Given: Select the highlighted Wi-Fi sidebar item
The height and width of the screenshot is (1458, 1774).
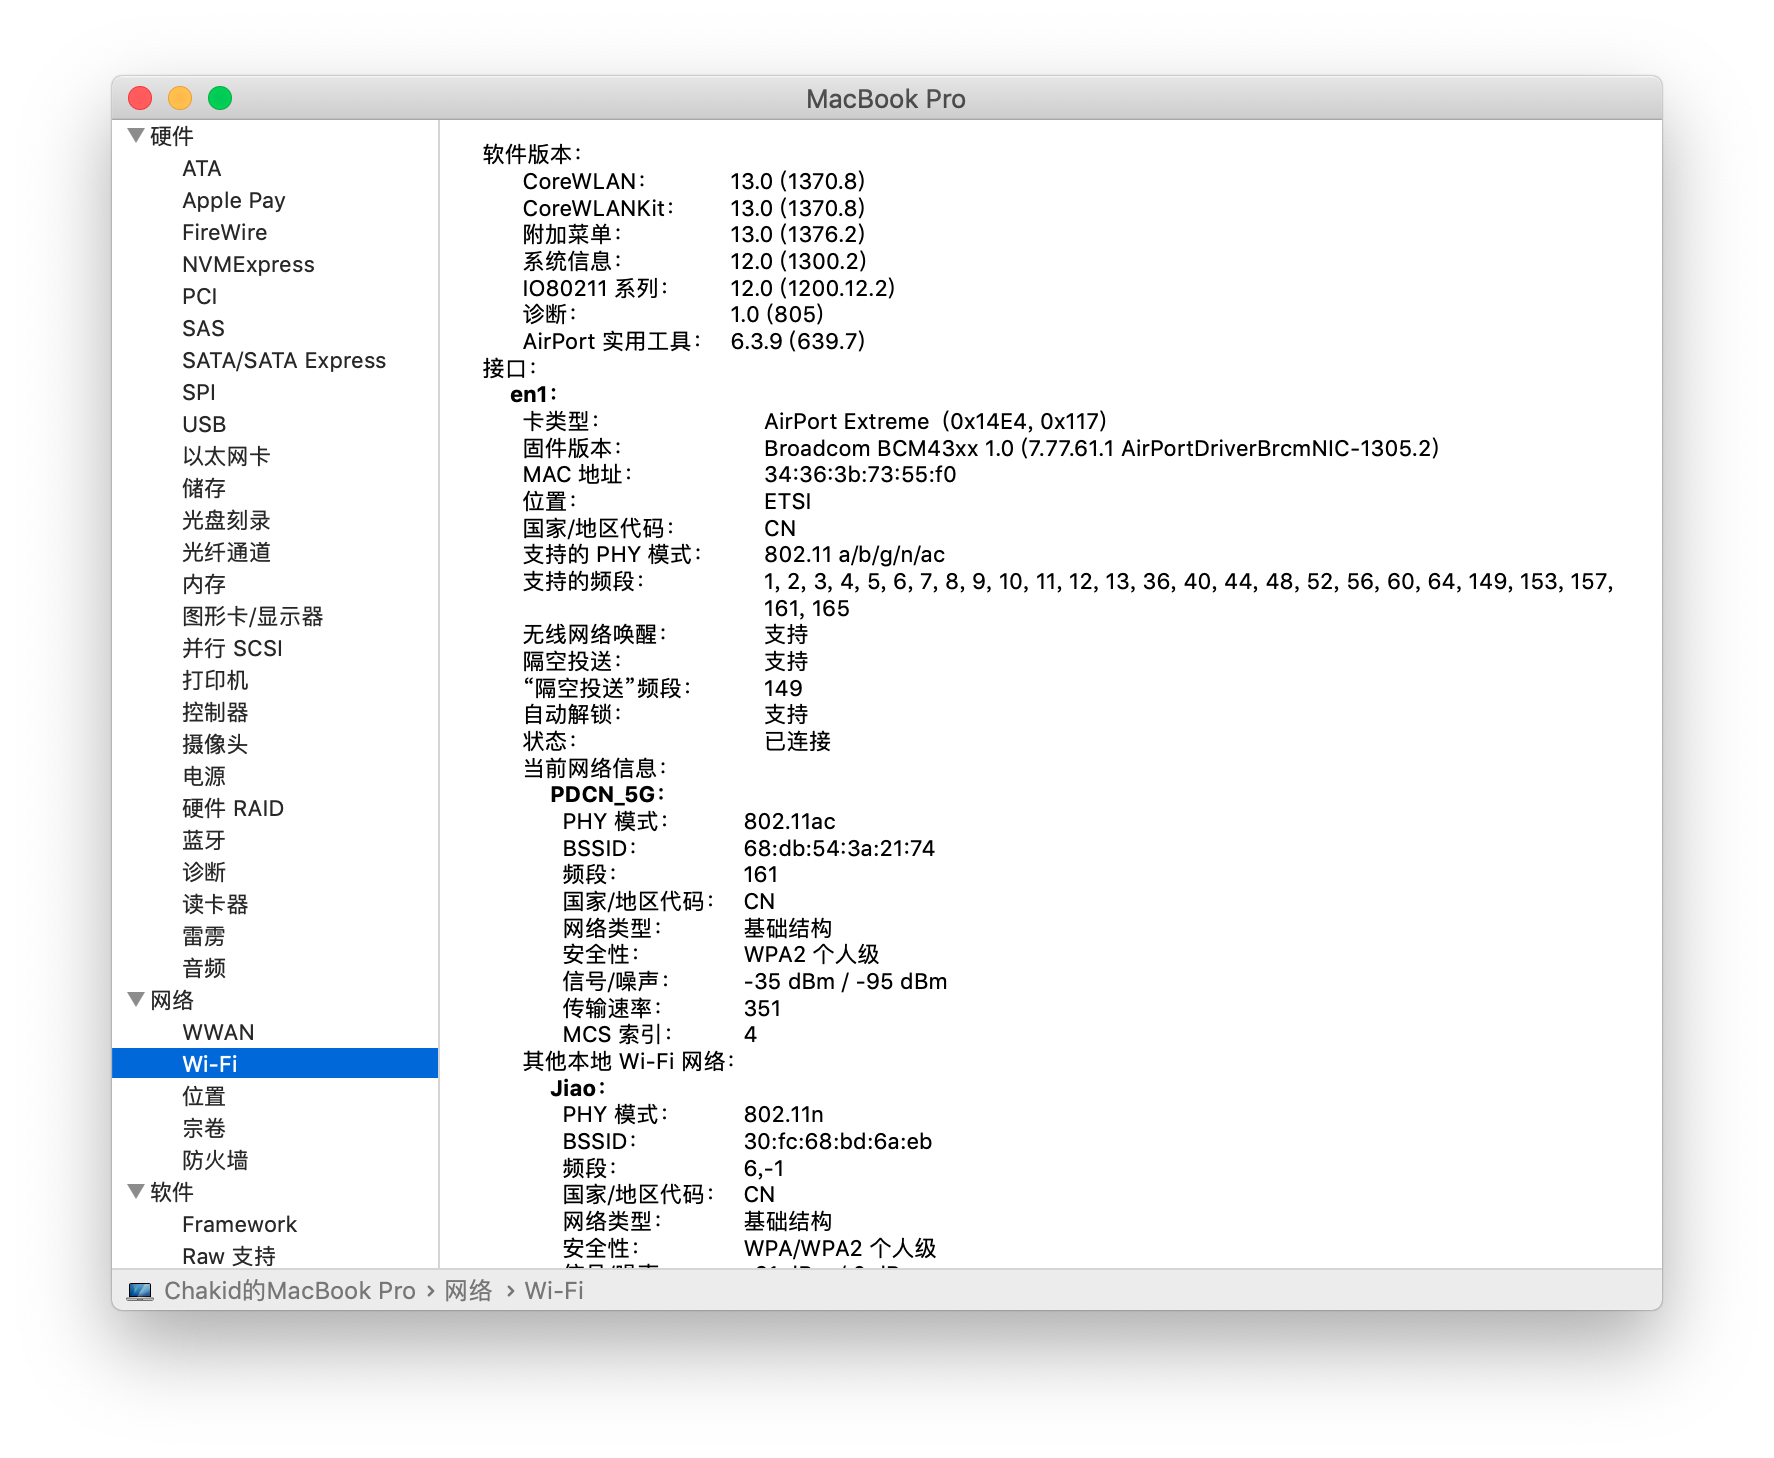Looking at the screenshot, I should pos(275,1063).
